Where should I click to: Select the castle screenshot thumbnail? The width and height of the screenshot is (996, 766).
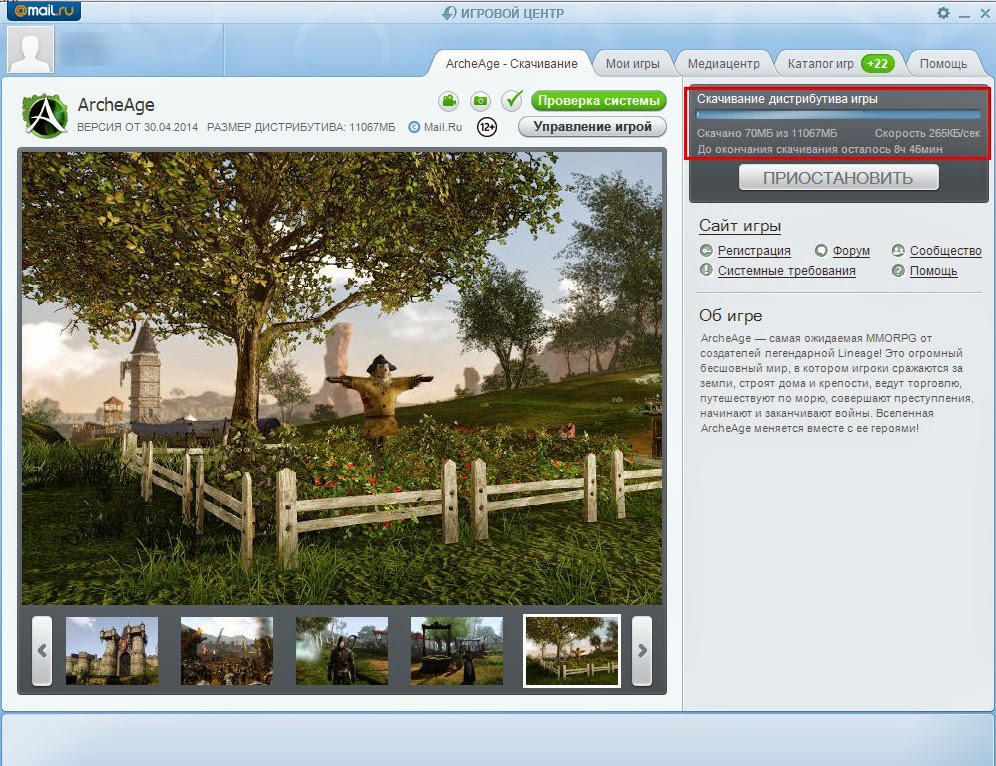point(112,651)
